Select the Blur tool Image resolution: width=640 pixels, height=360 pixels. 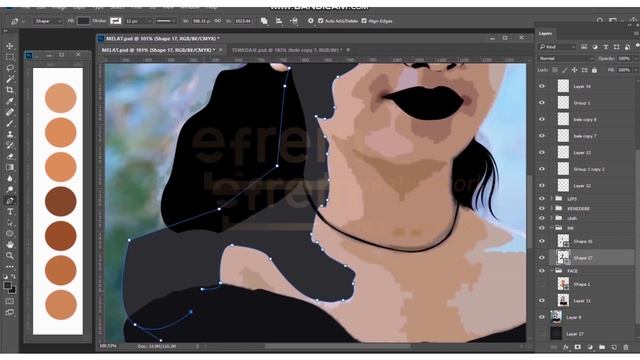10,178
